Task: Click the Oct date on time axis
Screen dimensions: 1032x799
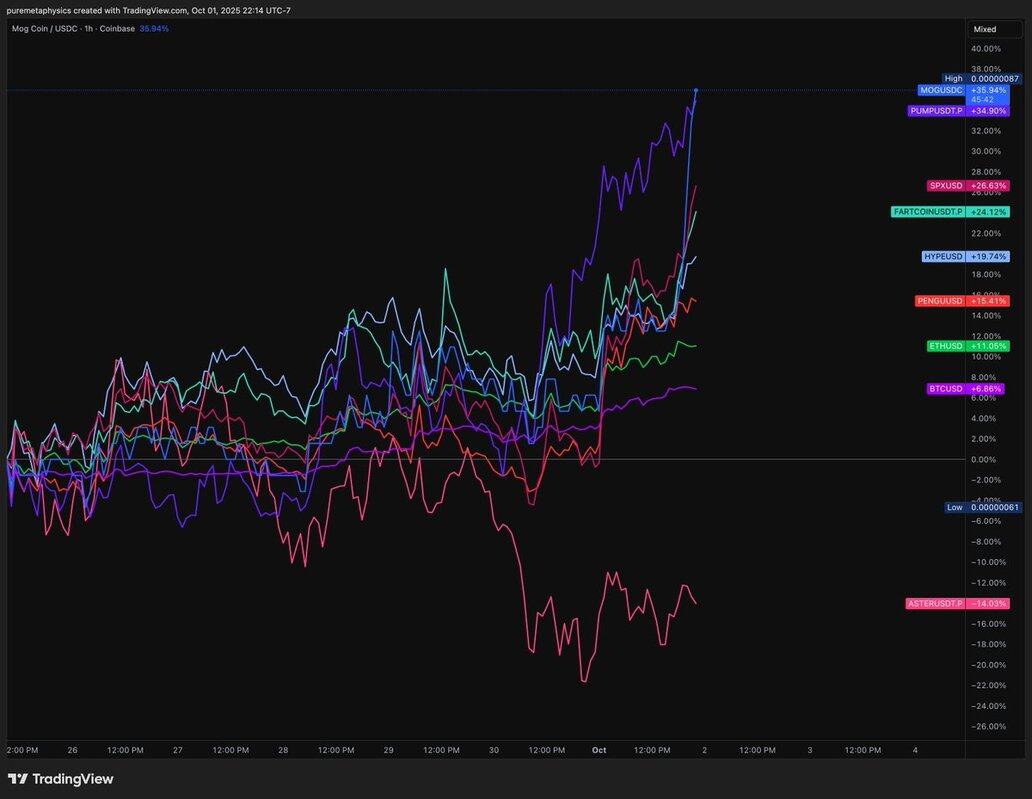Action: point(599,749)
